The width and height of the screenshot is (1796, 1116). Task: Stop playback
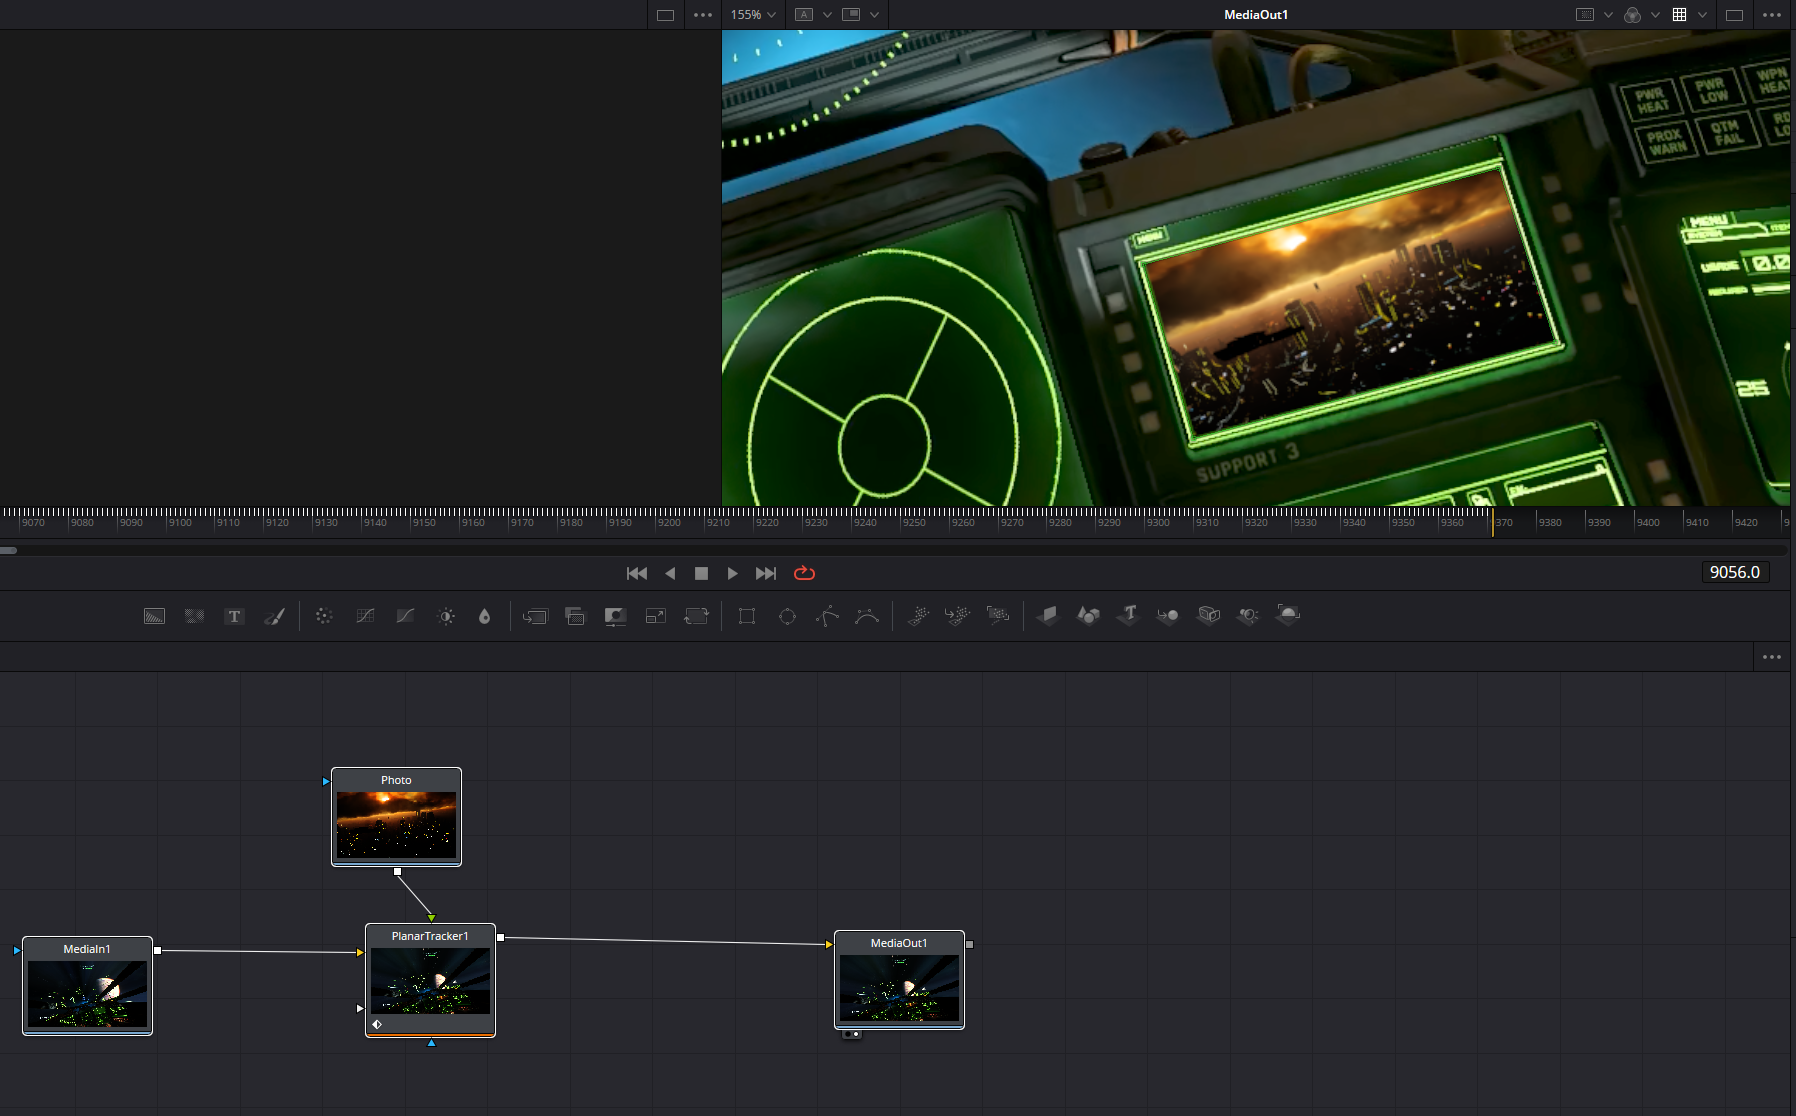point(701,573)
